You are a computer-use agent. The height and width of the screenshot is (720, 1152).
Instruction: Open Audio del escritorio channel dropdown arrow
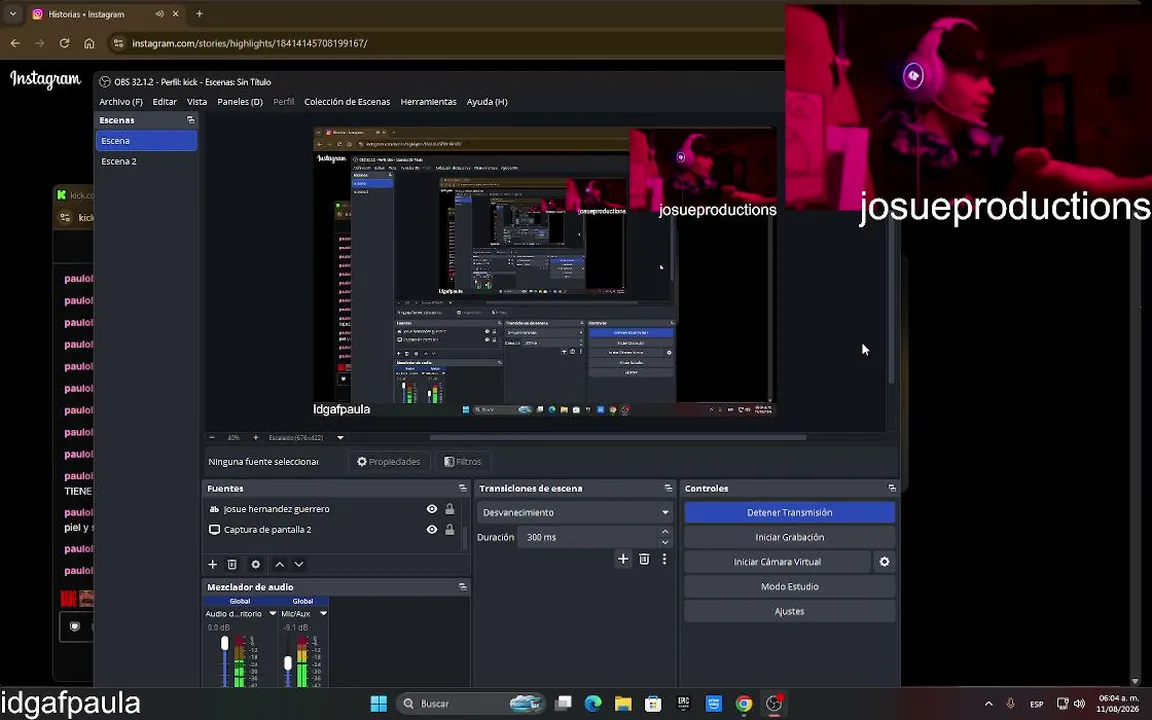(273, 613)
